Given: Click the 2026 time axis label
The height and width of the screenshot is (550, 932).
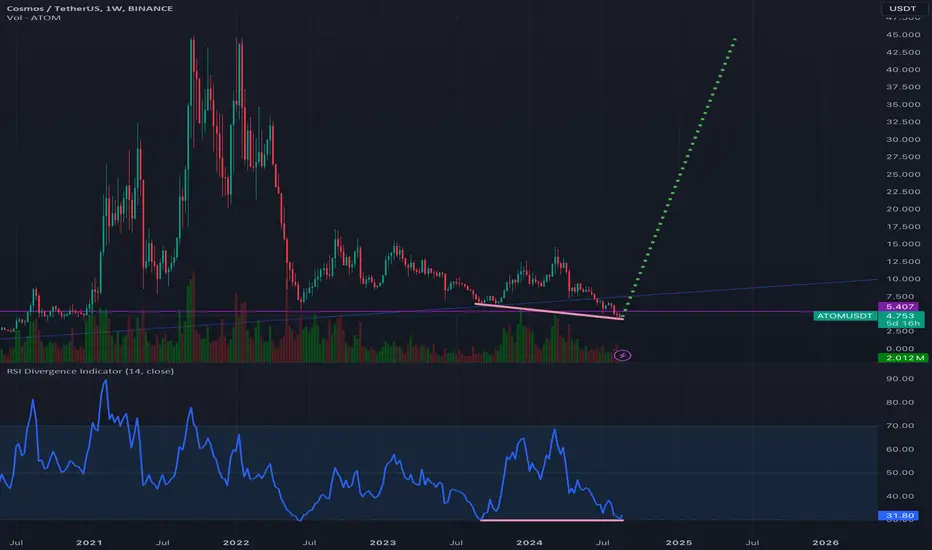Looking at the screenshot, I should tap(826, 543).
